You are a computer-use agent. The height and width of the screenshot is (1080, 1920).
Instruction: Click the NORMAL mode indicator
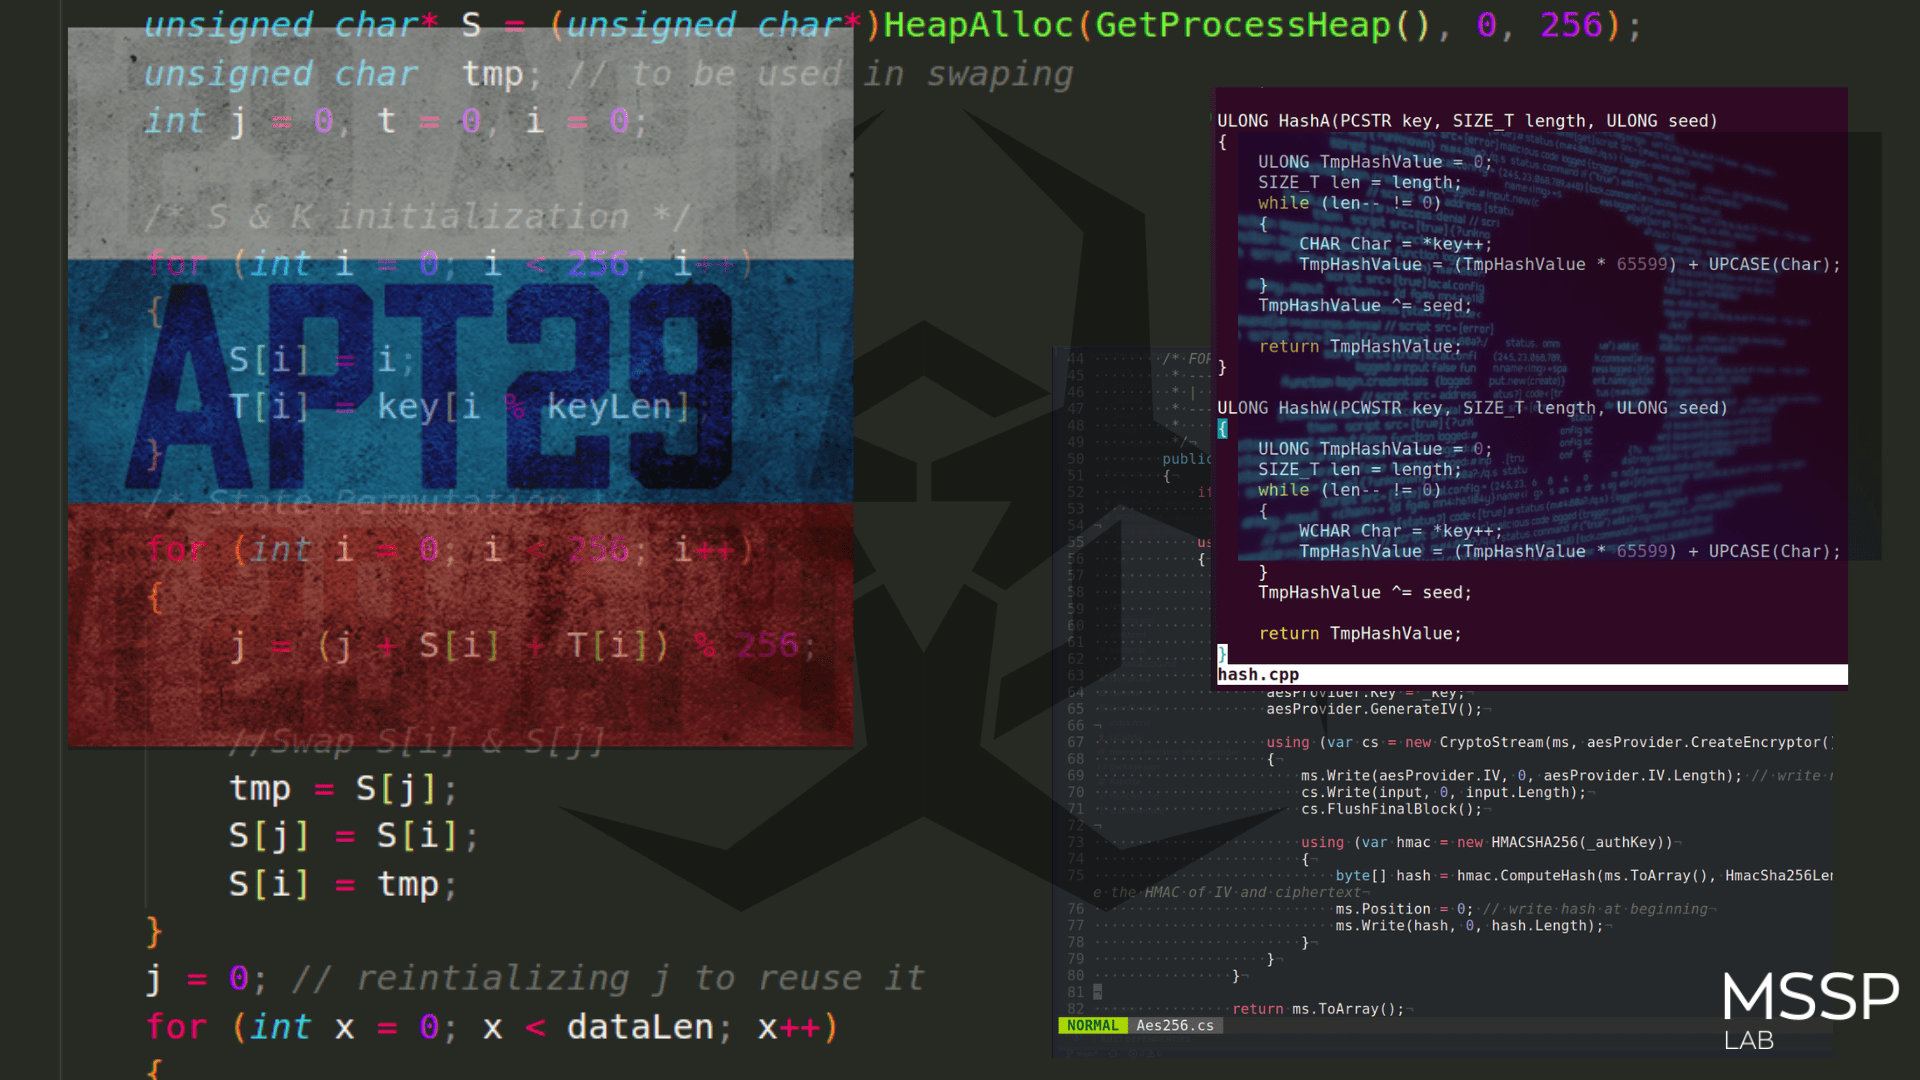coord(1092,1025)
